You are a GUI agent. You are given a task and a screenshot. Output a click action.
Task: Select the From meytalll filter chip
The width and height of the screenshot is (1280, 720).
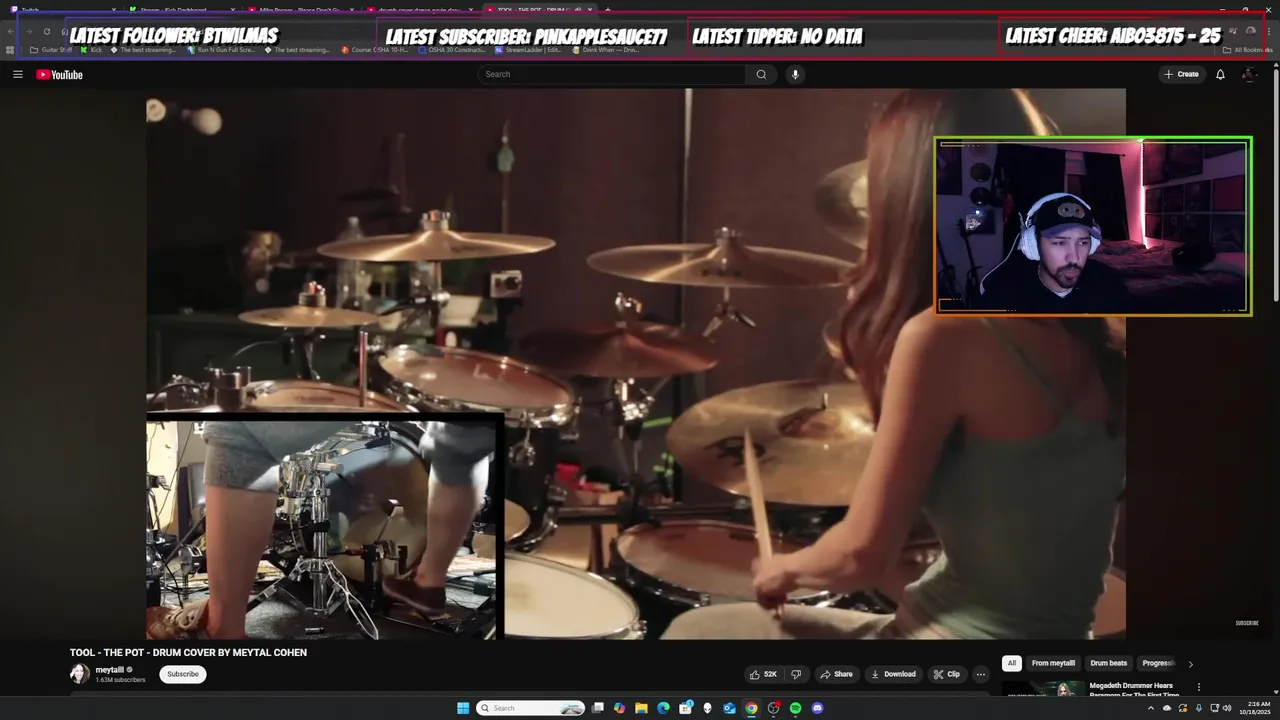(1053, 663)
